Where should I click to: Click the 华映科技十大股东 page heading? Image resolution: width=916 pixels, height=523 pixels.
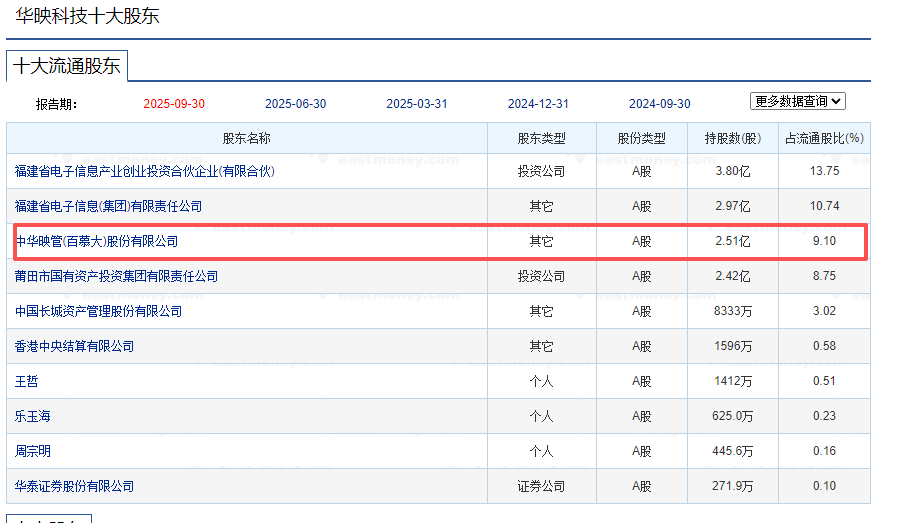pos(87,16)
